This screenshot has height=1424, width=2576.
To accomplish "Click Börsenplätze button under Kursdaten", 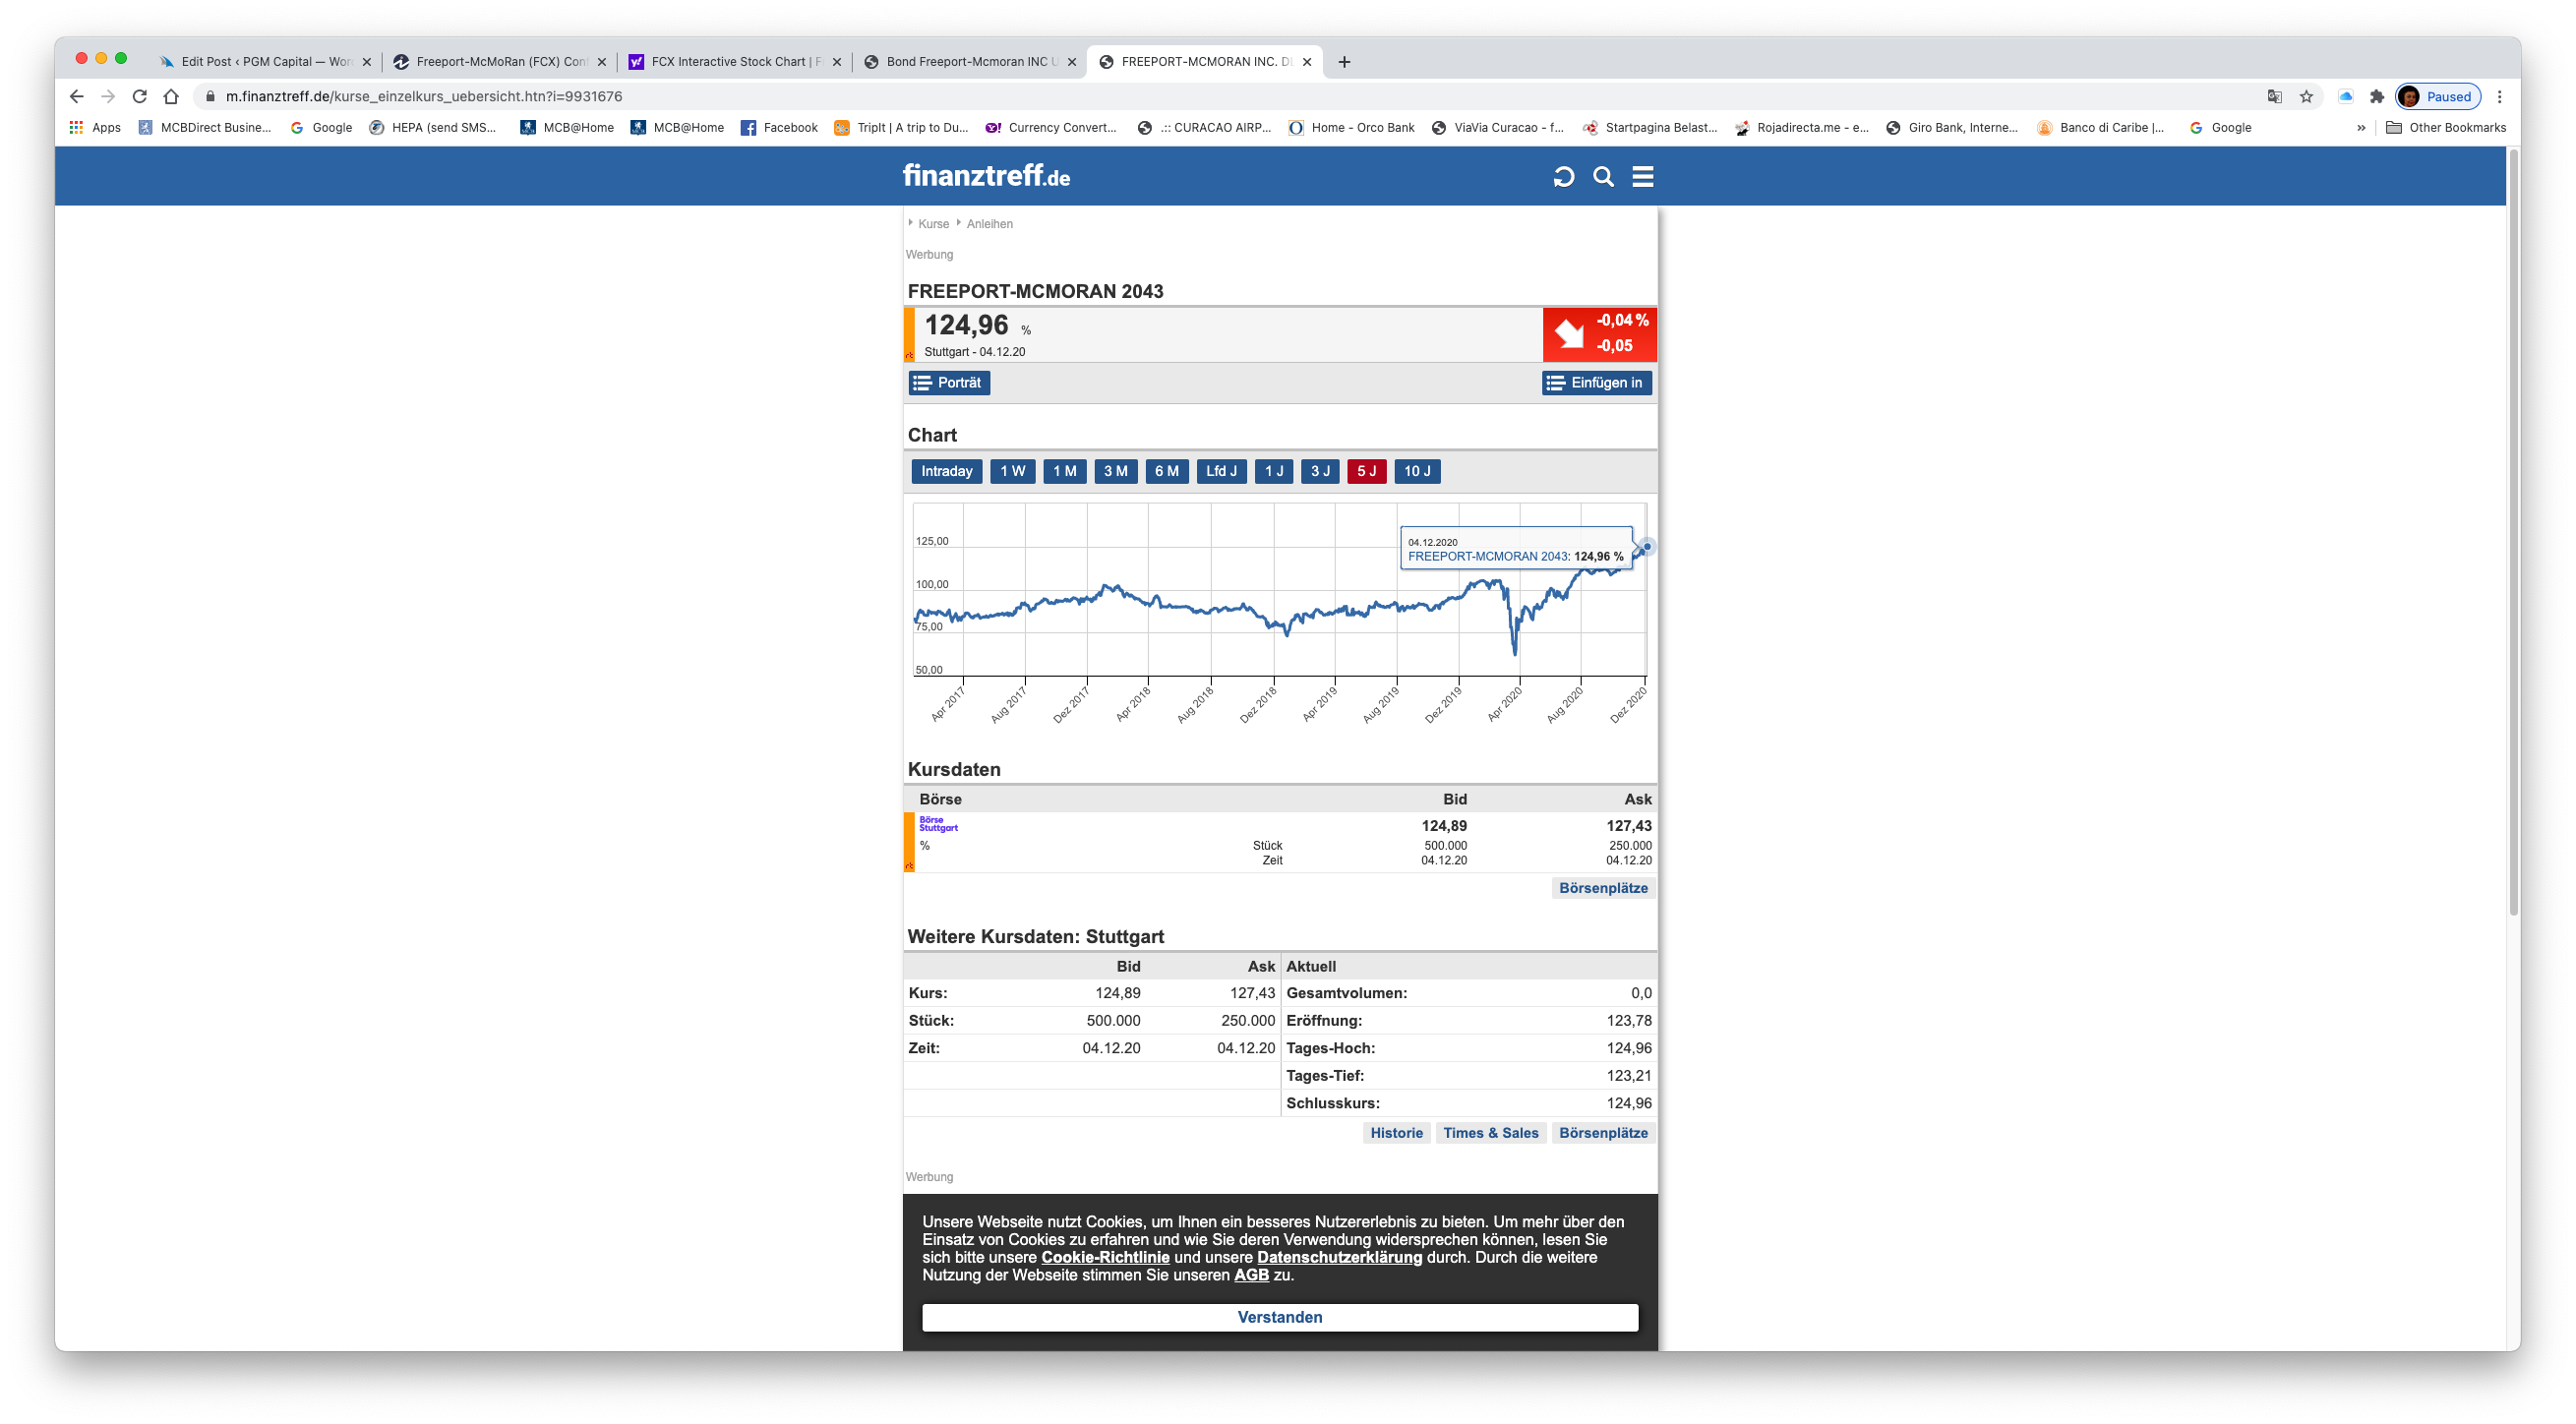I will pos(1603,888).
